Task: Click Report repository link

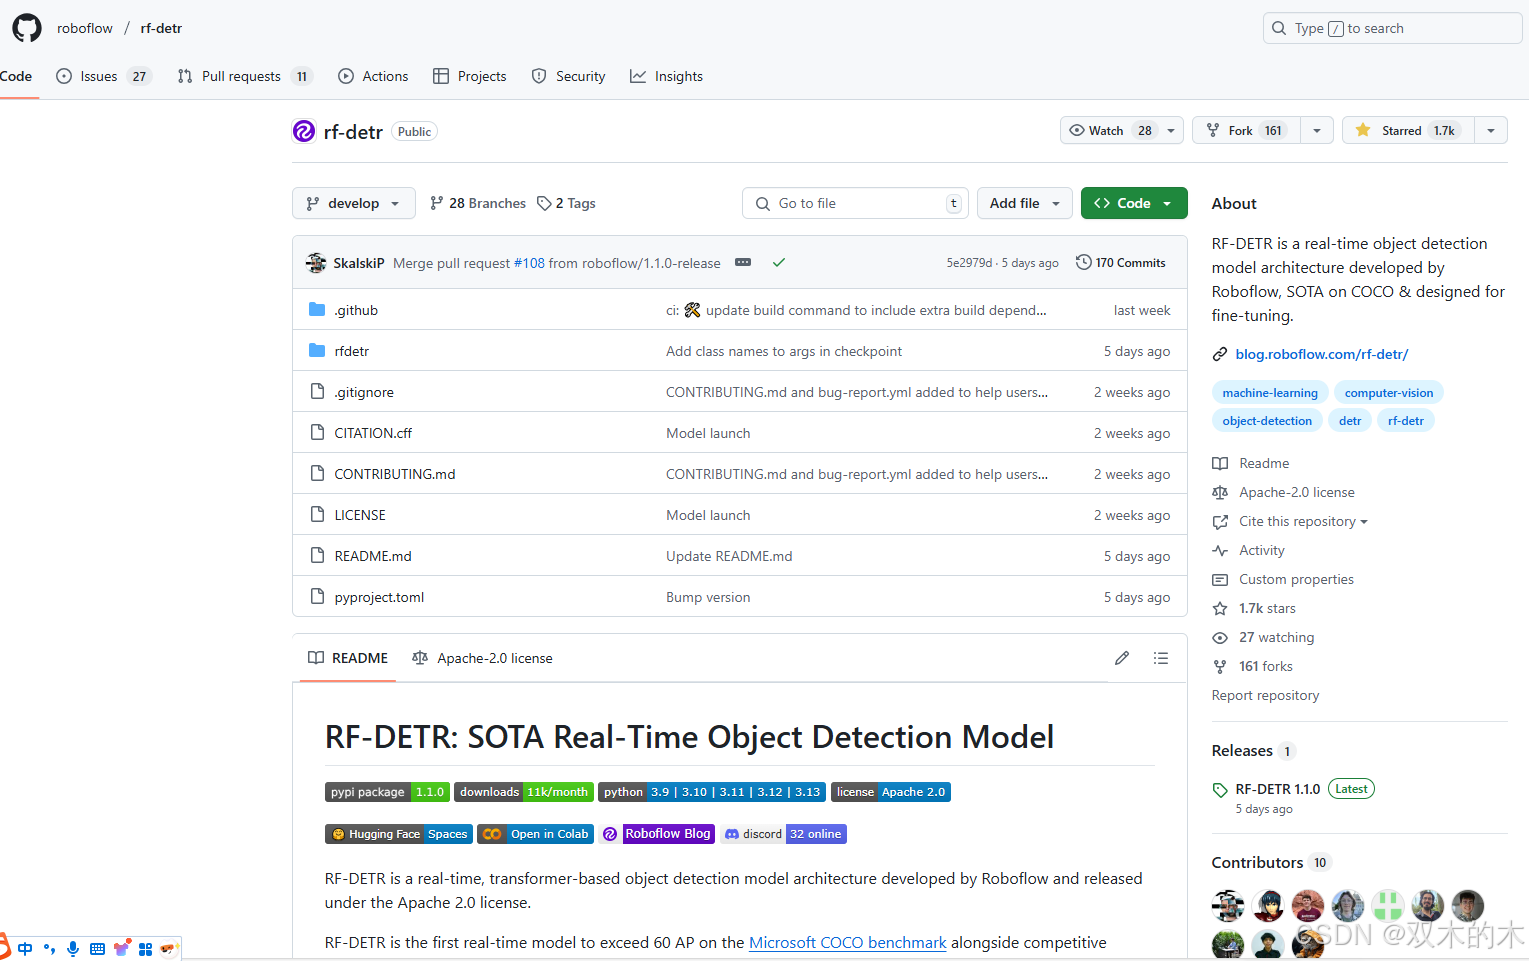Action: 1265,695
